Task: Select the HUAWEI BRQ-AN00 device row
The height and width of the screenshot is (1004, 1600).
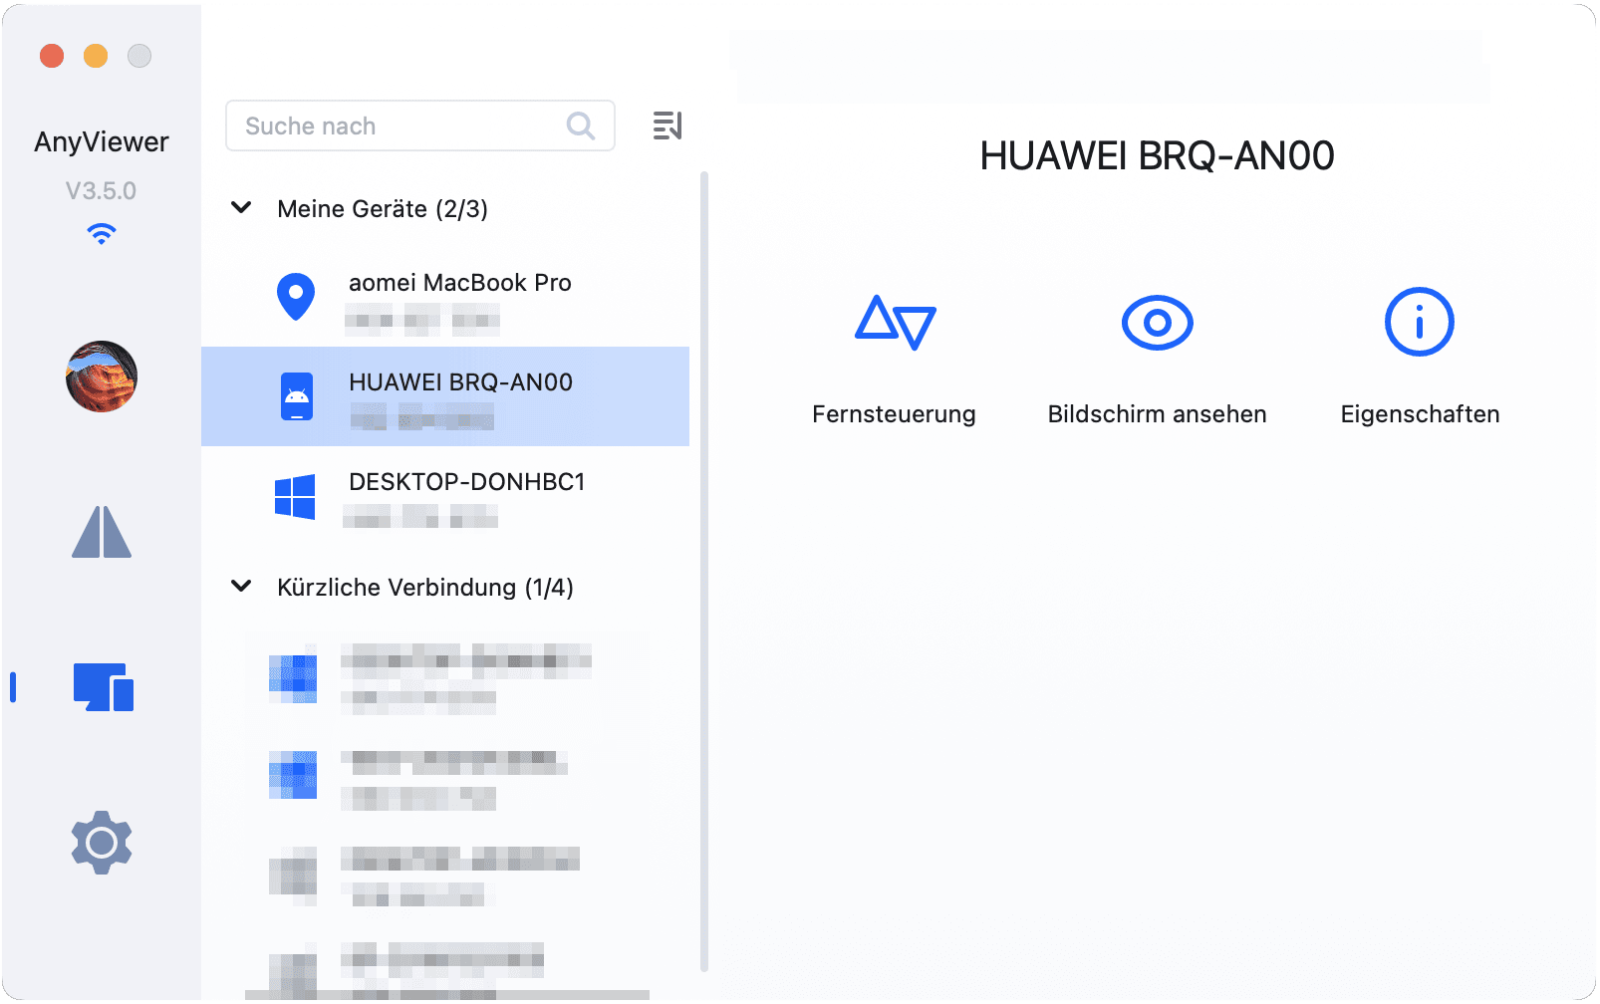Action: pyautogui.click(x=445, y=396)
